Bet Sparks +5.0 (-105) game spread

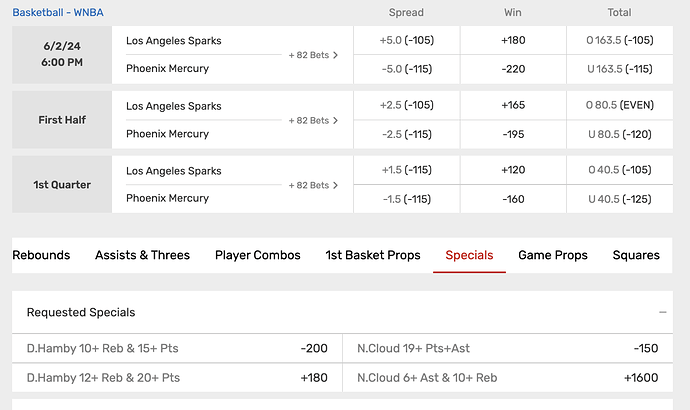pyautogui.click(x=407, y=41)
